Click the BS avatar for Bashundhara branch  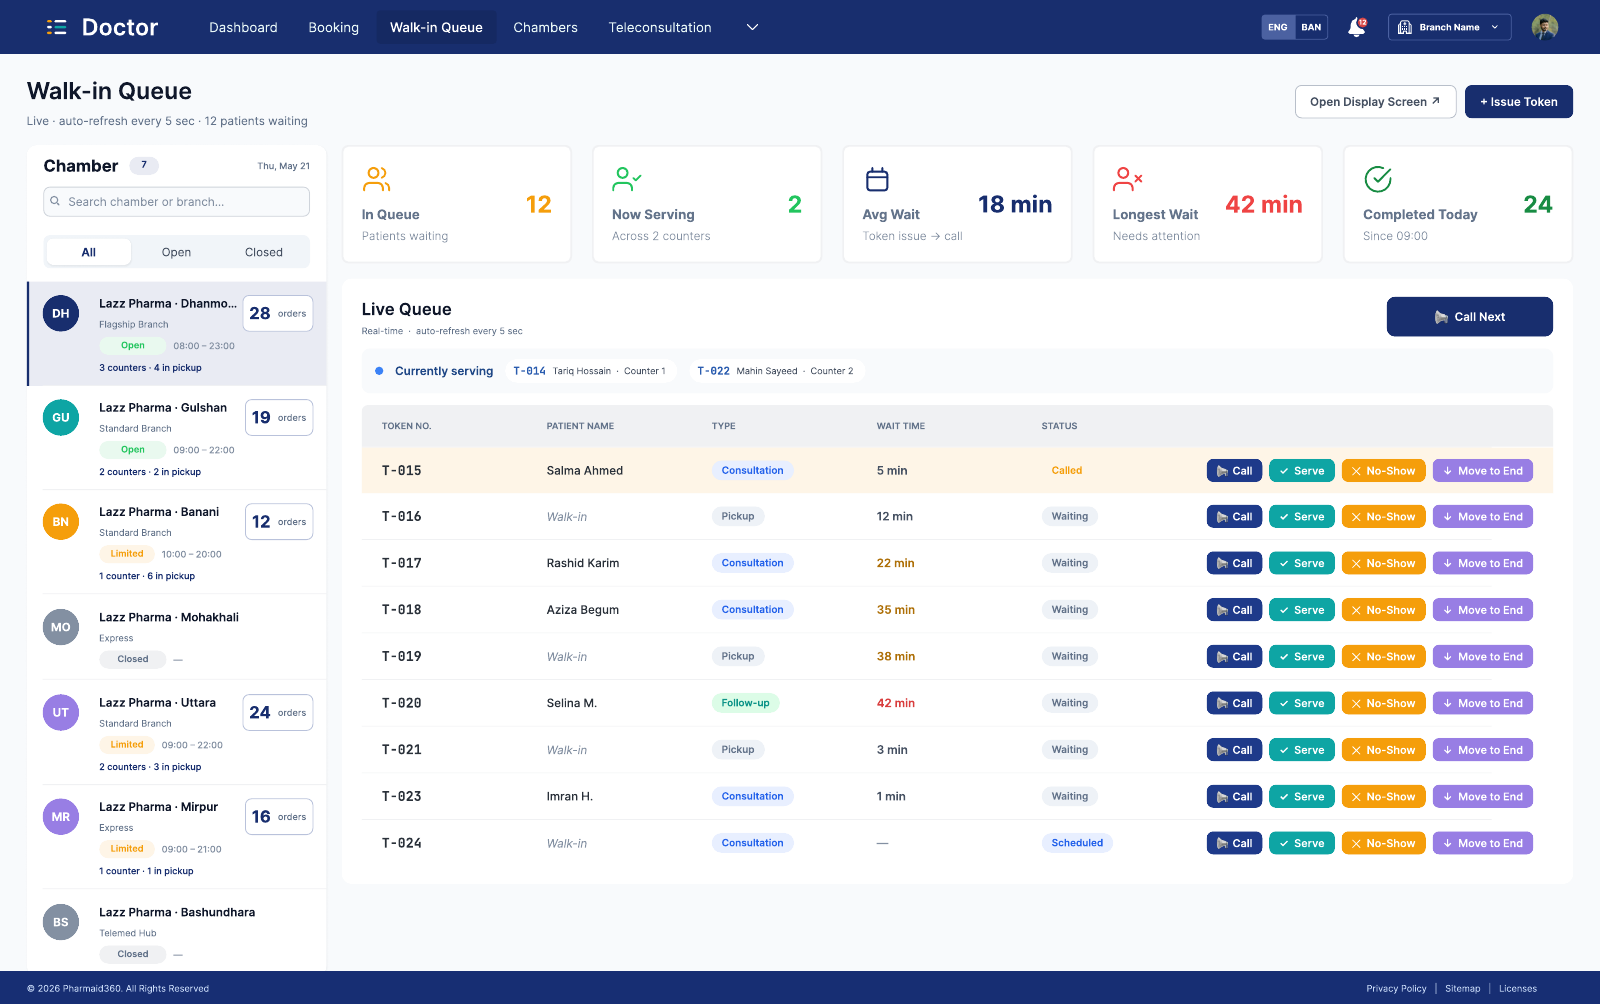point(61,922)
